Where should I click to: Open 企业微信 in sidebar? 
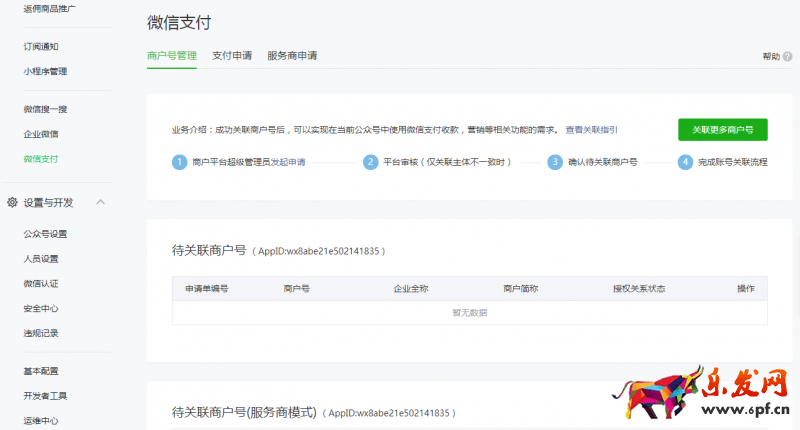pos(41,134)
